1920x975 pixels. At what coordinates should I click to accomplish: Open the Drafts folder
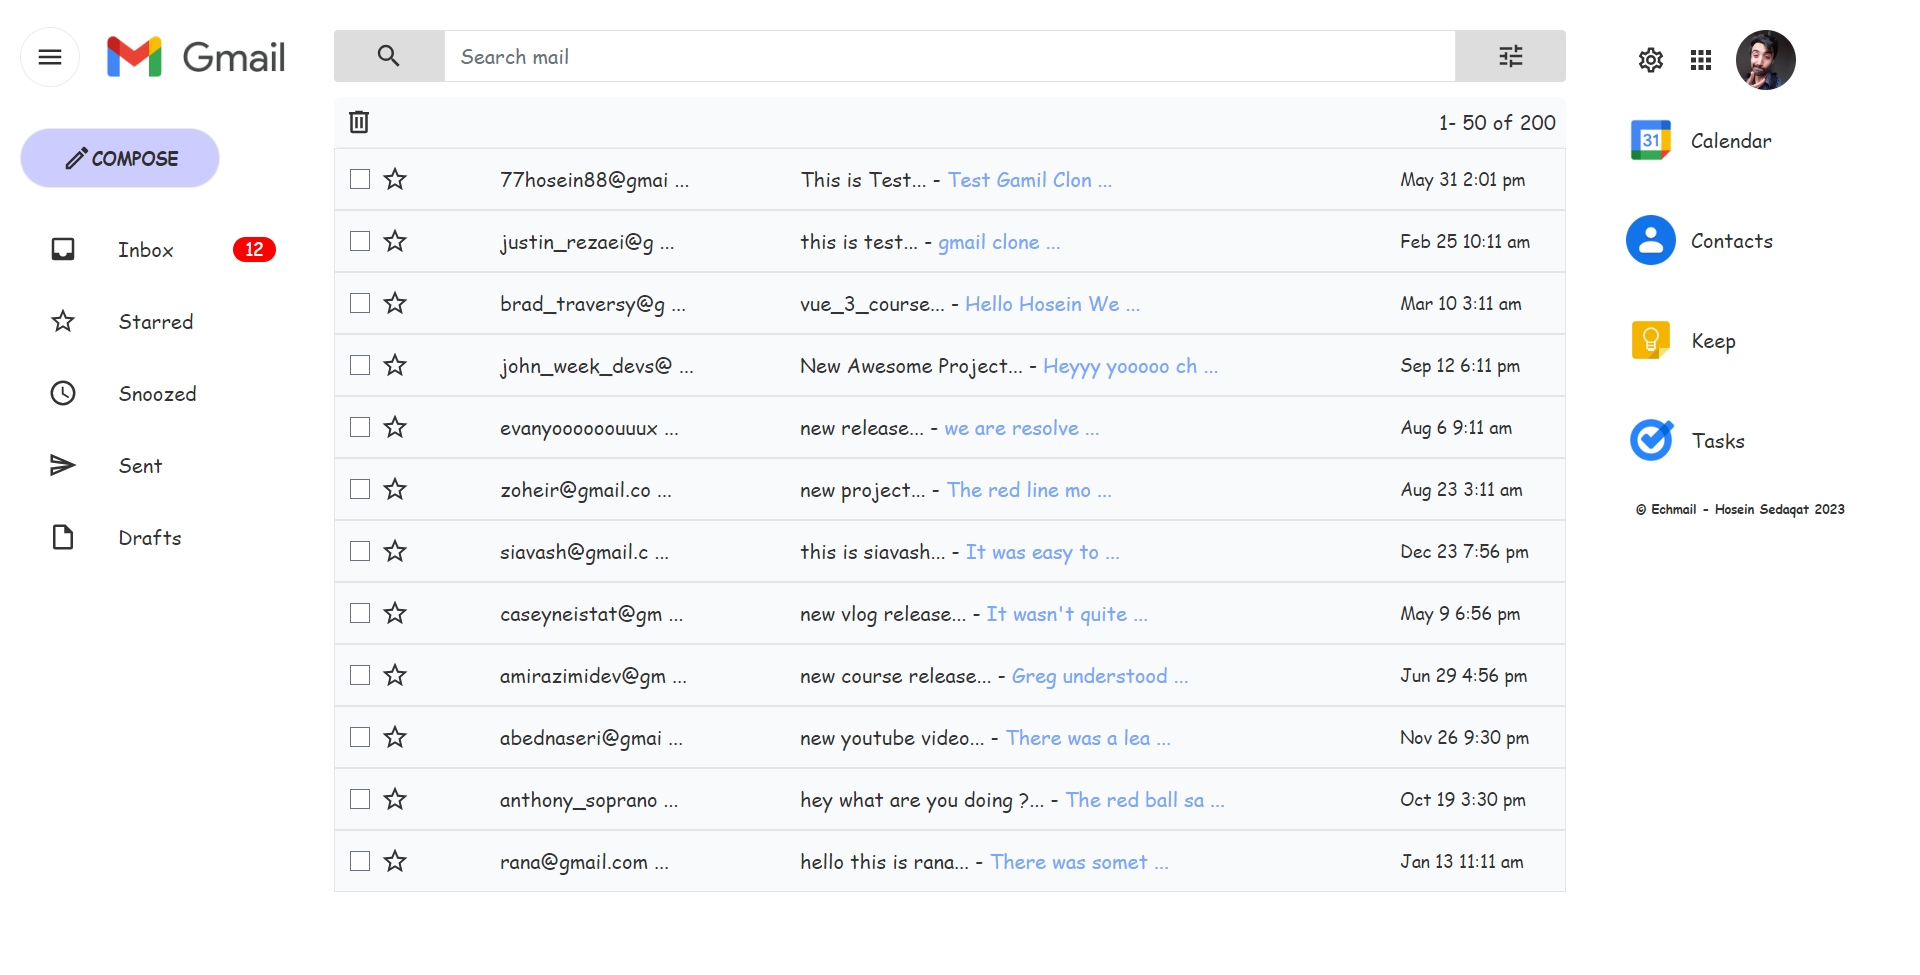pos(149,537)
